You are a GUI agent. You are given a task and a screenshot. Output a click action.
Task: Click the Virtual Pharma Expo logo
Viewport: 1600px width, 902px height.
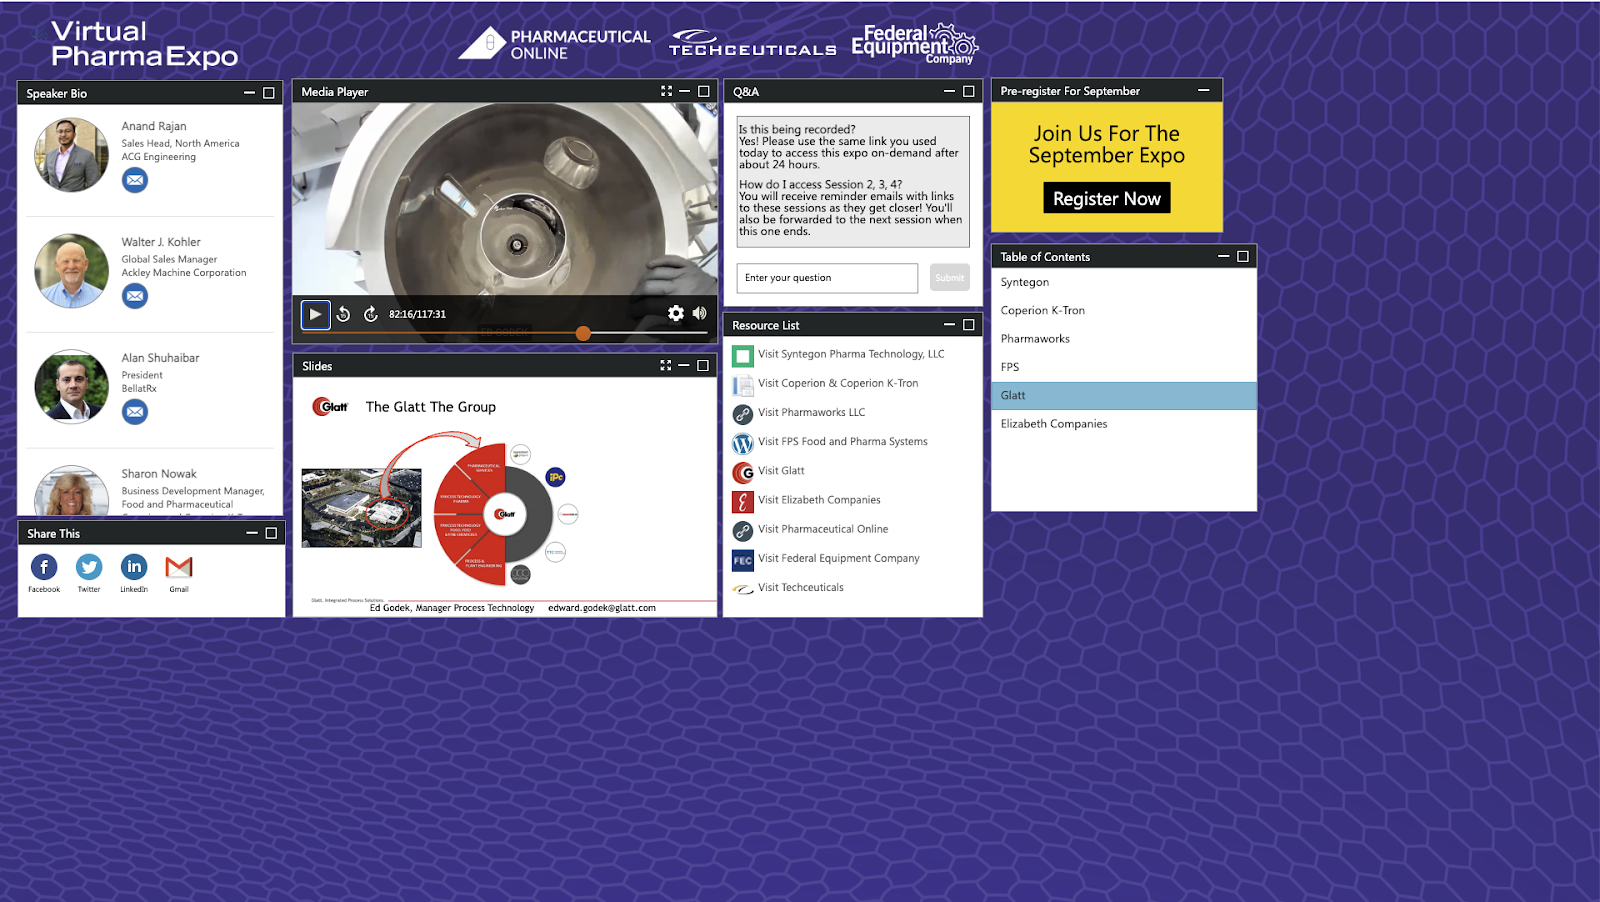point(144,44)
